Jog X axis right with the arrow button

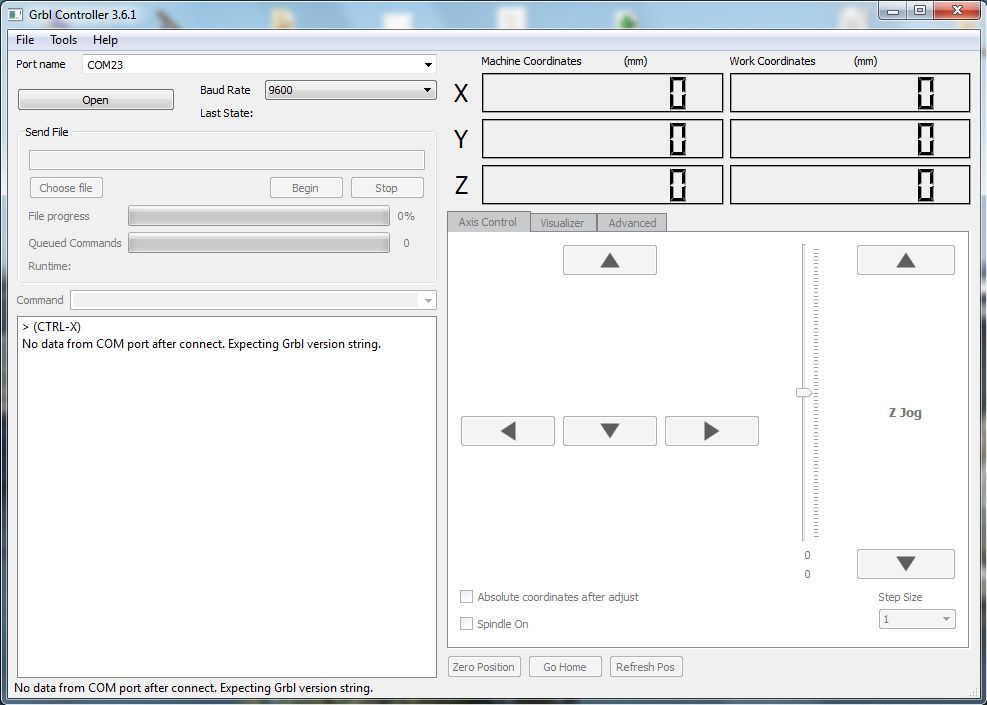coord(711,431)
